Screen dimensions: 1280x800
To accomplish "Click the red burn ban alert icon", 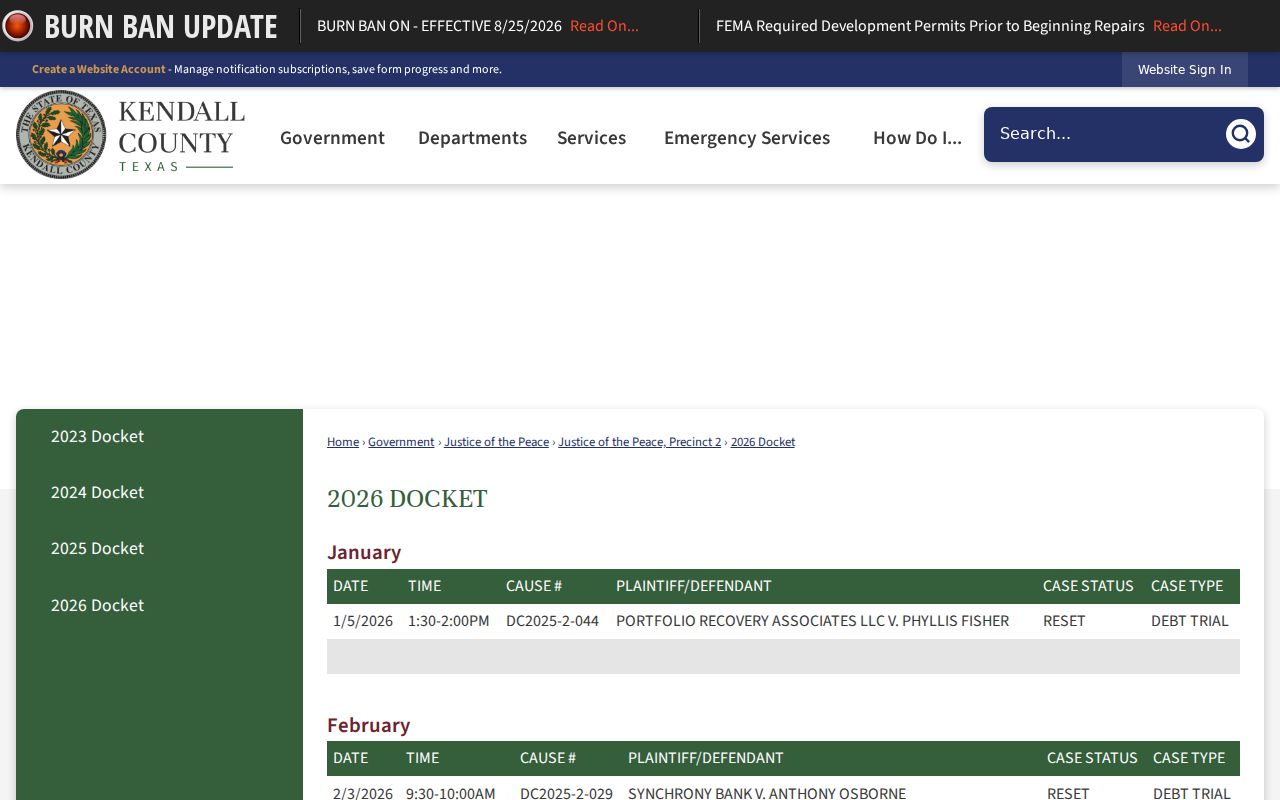I will tap(17, 26).
